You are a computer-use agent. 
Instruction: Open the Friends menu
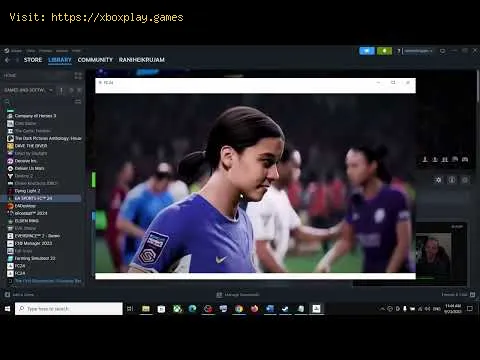click(46, 51)
